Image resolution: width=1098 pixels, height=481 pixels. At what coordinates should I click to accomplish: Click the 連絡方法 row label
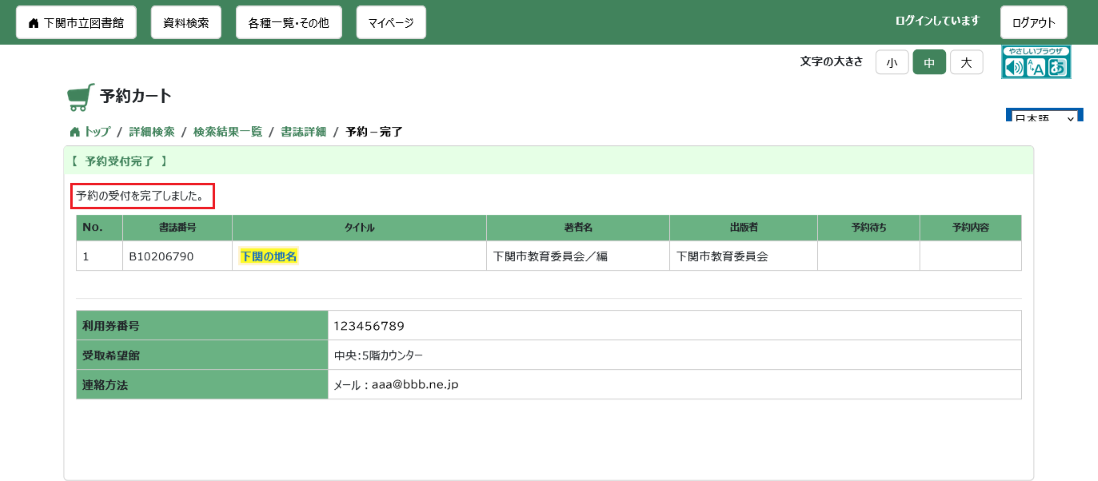202,384
